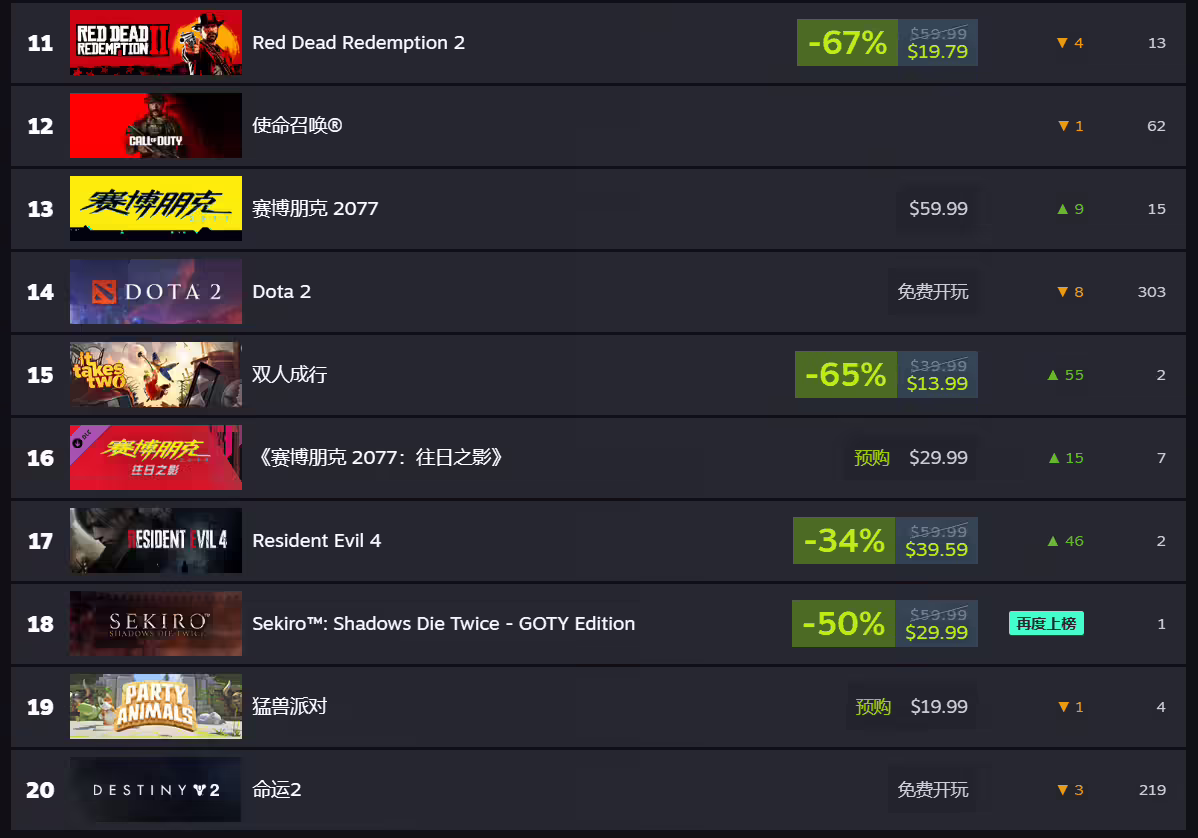The width and height of the screenshot is (1198, 838).
Task: Open the 双人成行 title link
Action: coord(289,375)
